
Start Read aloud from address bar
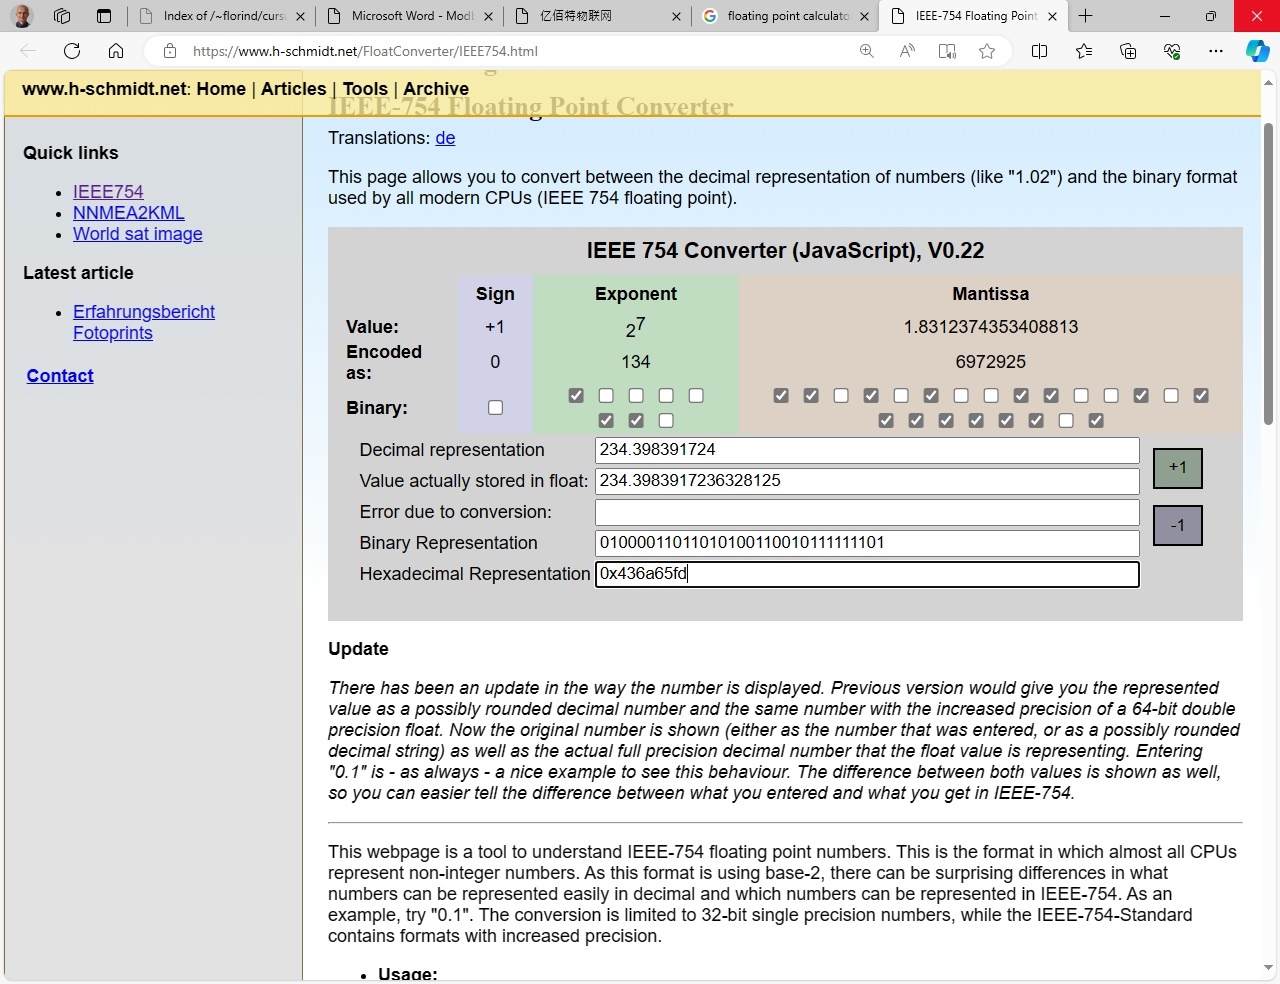point(907,51)
